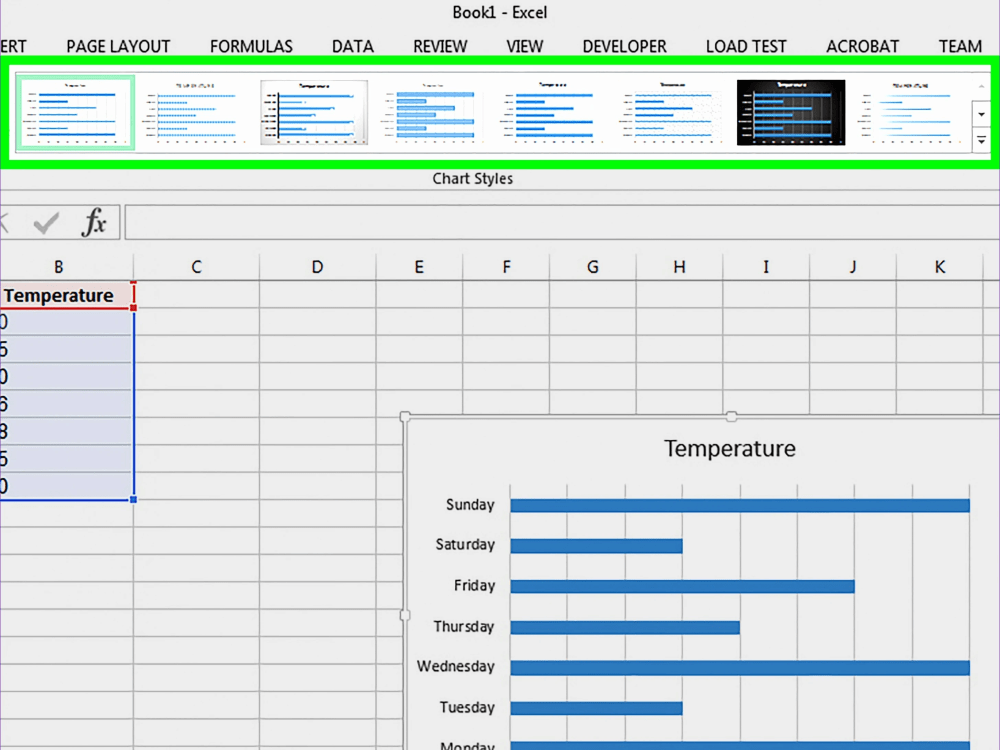Click the Cancel X in formula bar
The width and height of the screenshot is (1000, 750).
coord(4,223)
